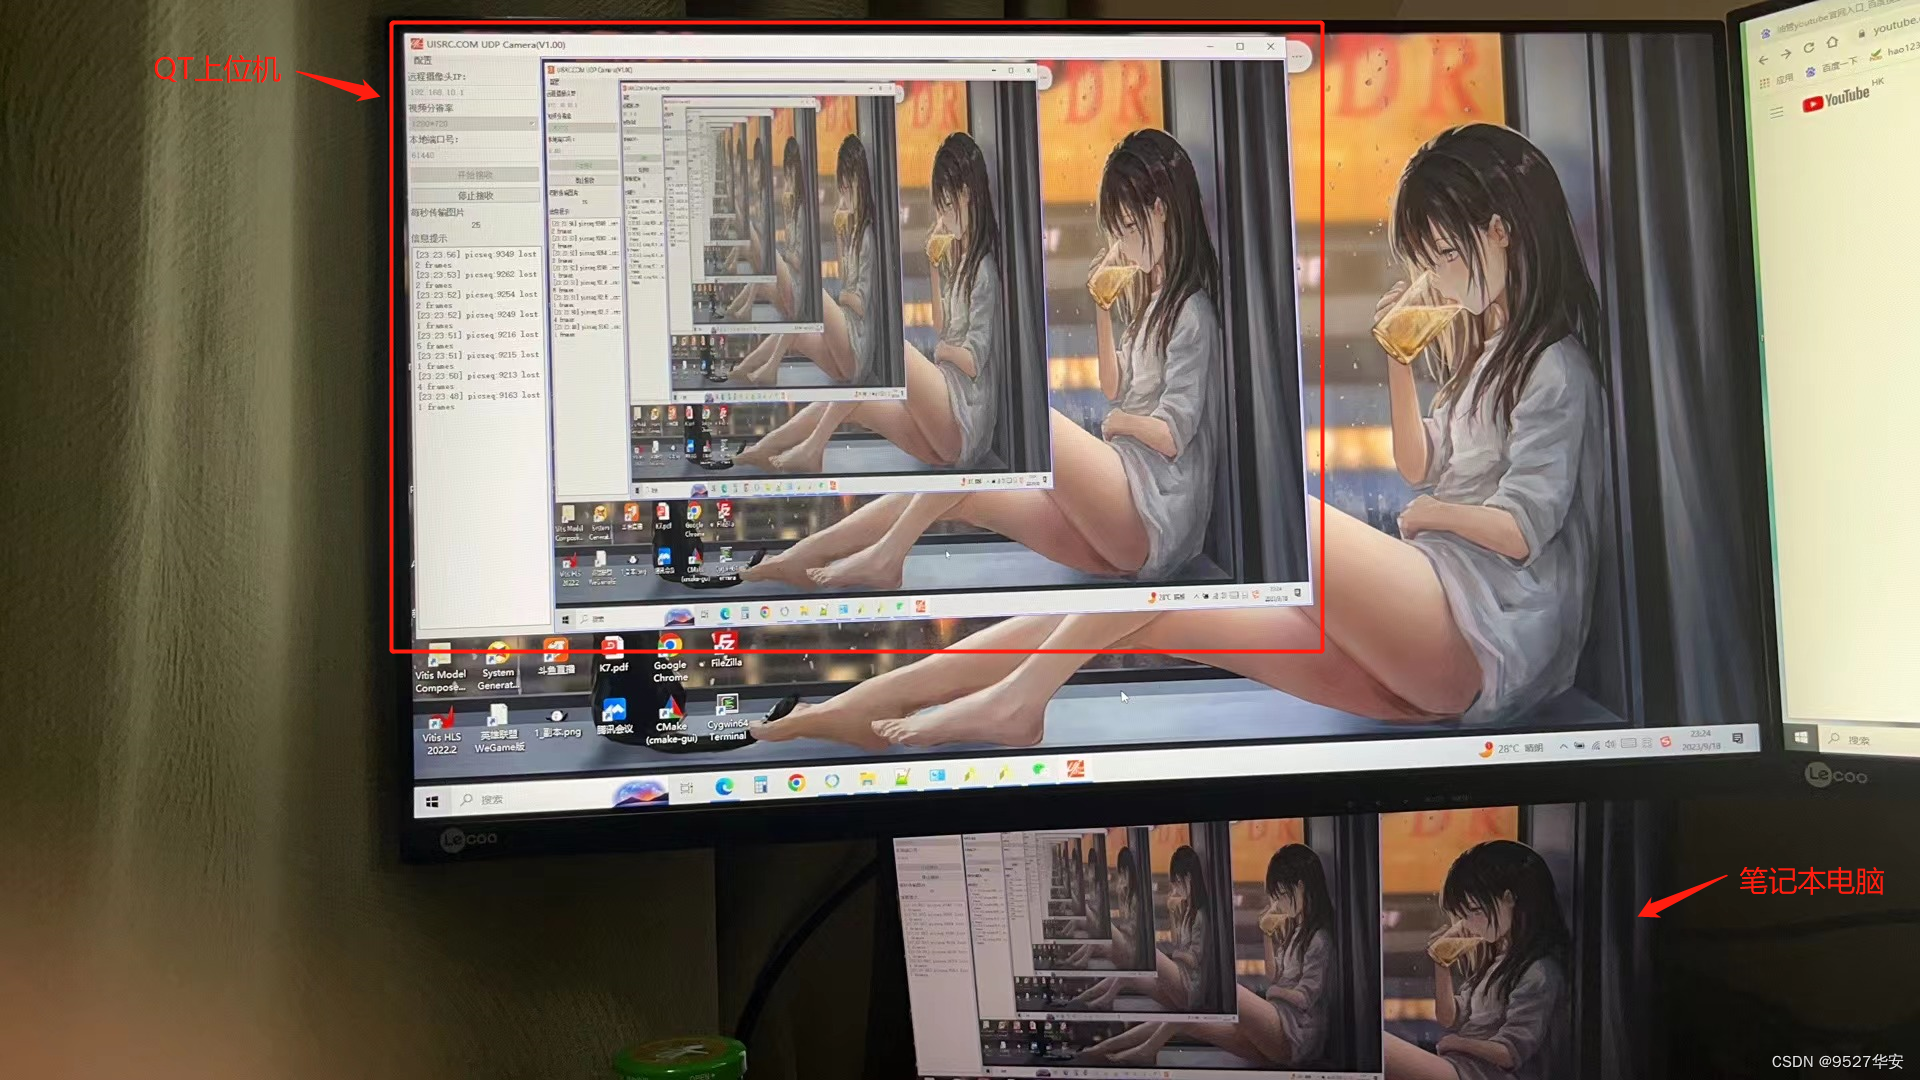This screenshot has width=1920, height=1080.
Task: Maximize the UISRC.COM UDP Camera window
Action: pos(1240,46)
